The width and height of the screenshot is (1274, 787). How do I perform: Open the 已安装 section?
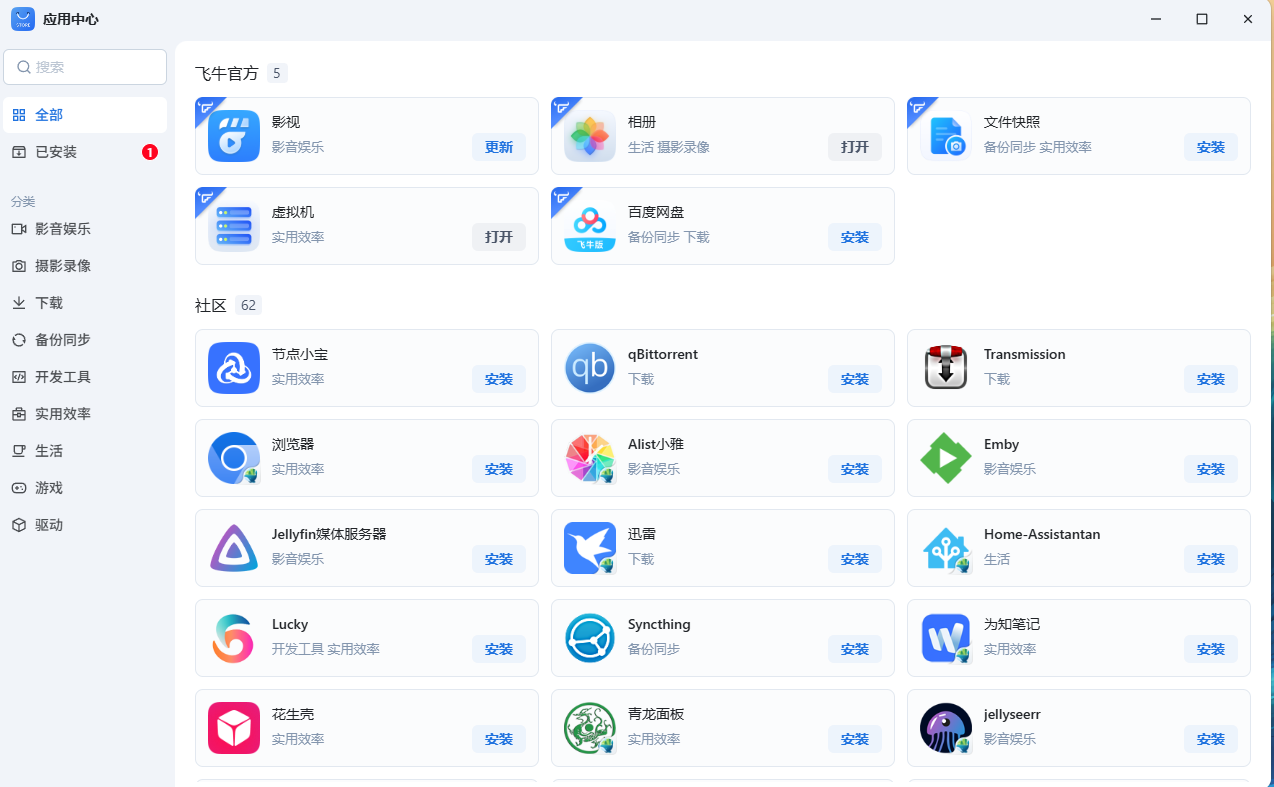point(85,152)
